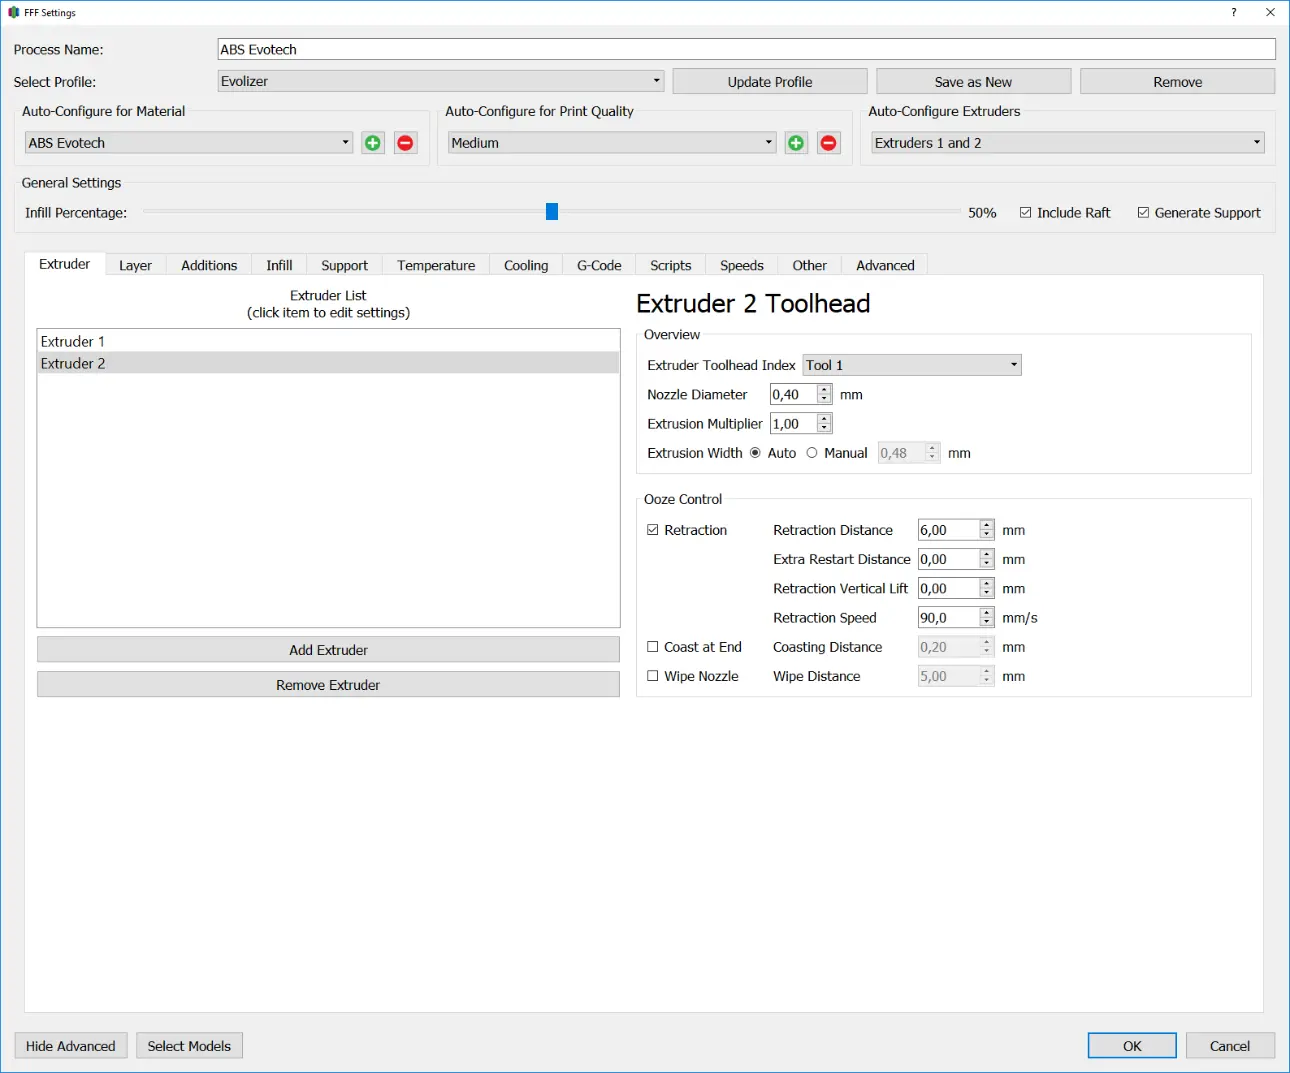This screenshot has width=1290, height=1073.
Task: Switch to the Additions tab
Action: pyautogui.click(x=209, y=265)
